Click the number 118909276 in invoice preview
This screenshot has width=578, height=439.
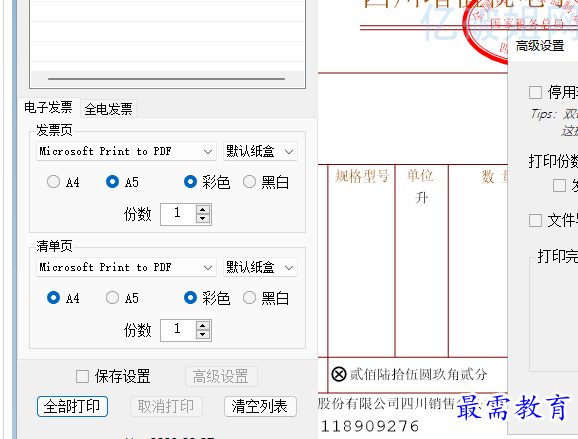(370, 426)
